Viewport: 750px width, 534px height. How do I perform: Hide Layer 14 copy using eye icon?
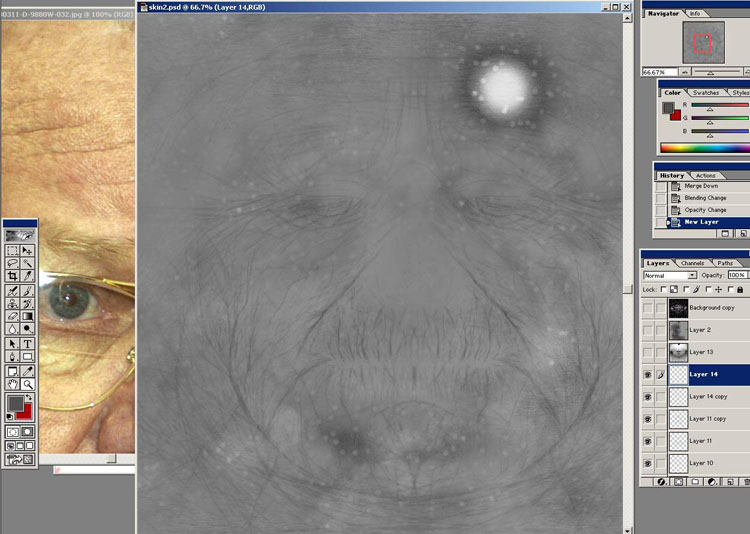pyautogui.click(x=647, y=397)
